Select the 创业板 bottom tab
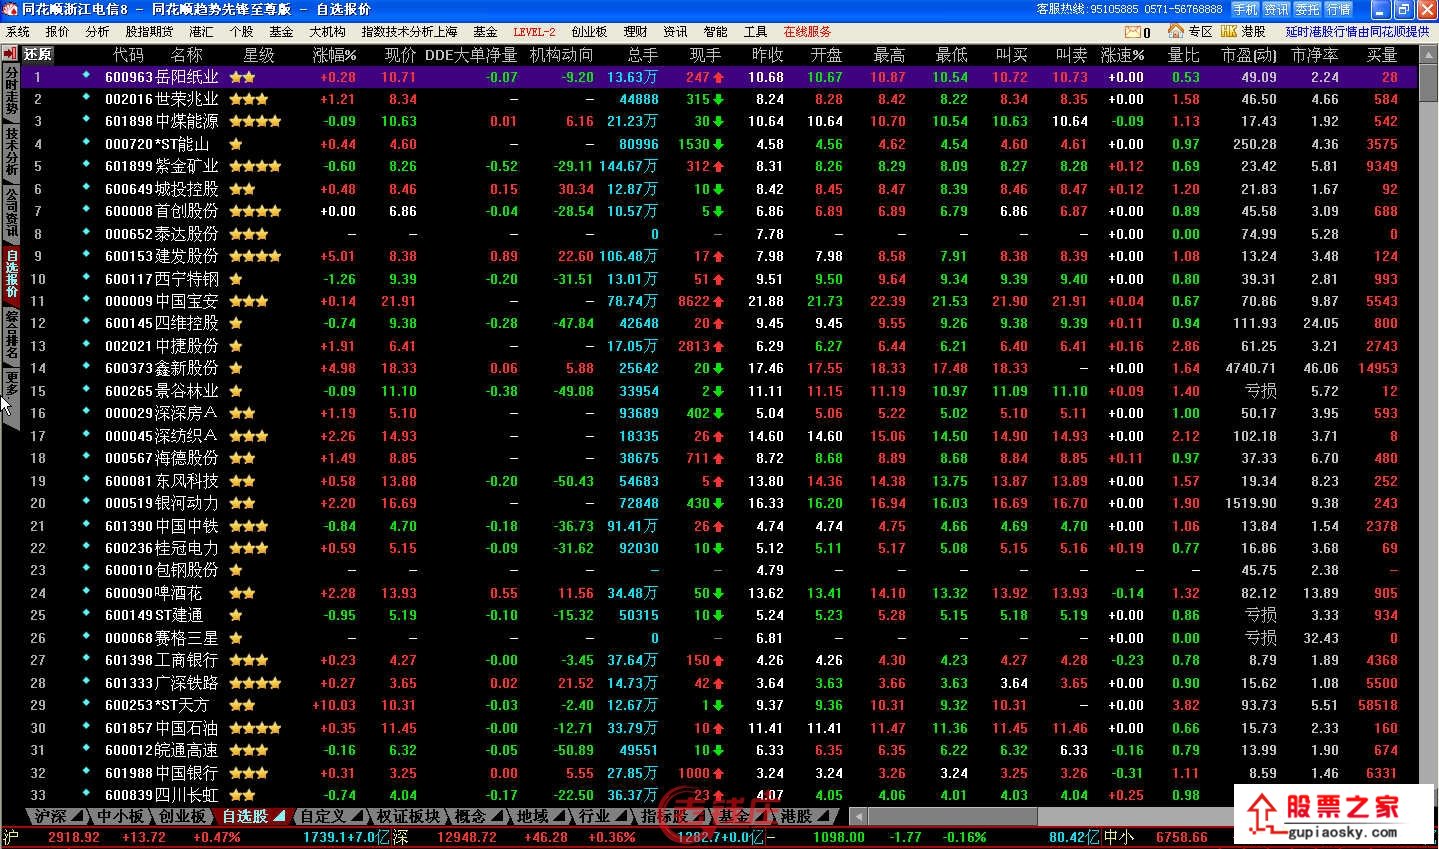The image size is (1439, 849). coord(182,817)
